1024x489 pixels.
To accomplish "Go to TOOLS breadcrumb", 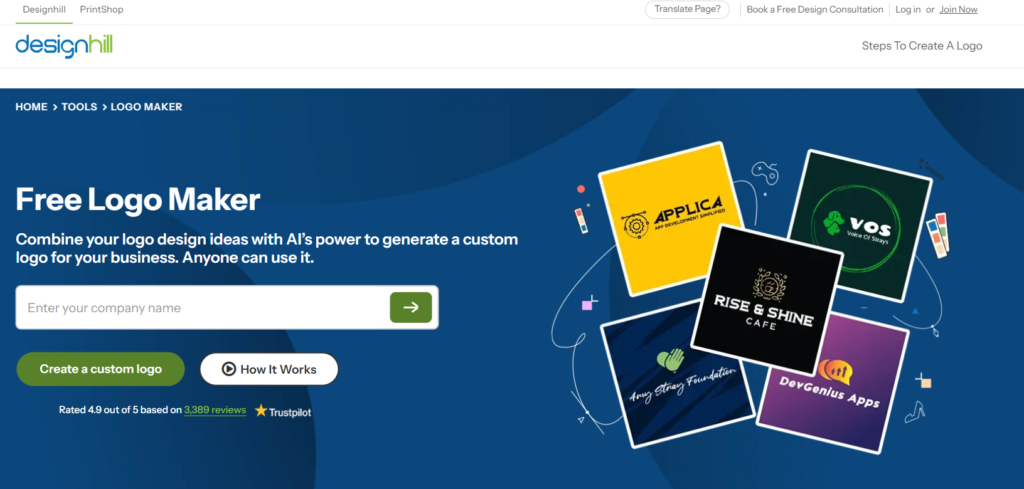I will [79, 107].
